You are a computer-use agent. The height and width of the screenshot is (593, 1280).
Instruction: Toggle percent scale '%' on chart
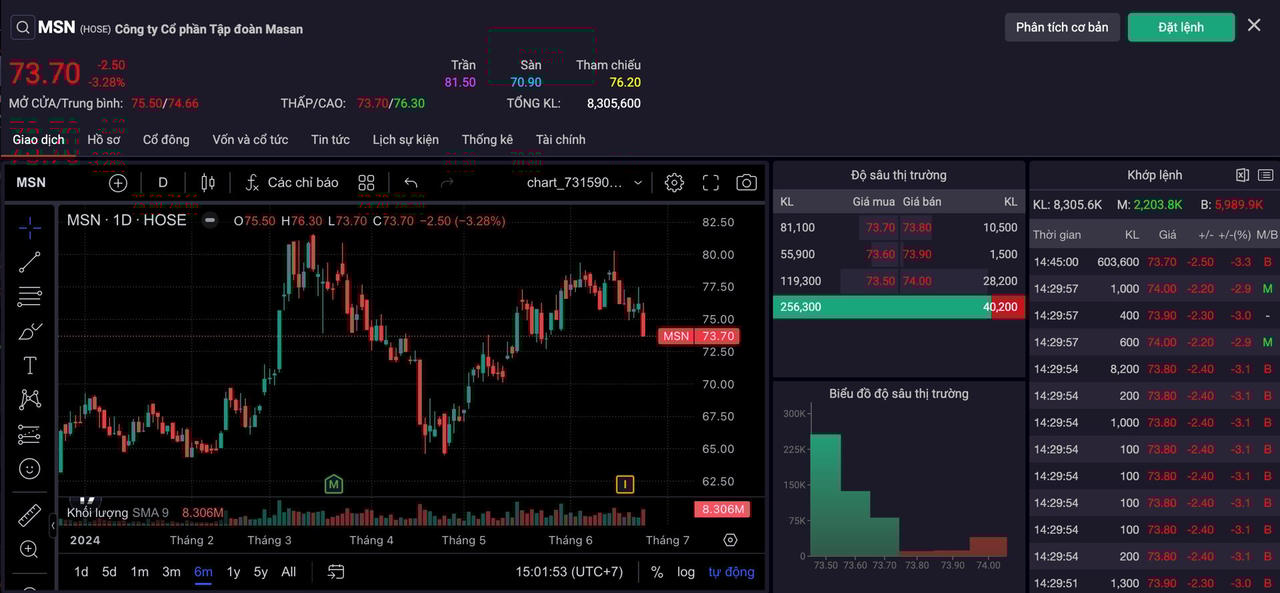pos(657,572)
